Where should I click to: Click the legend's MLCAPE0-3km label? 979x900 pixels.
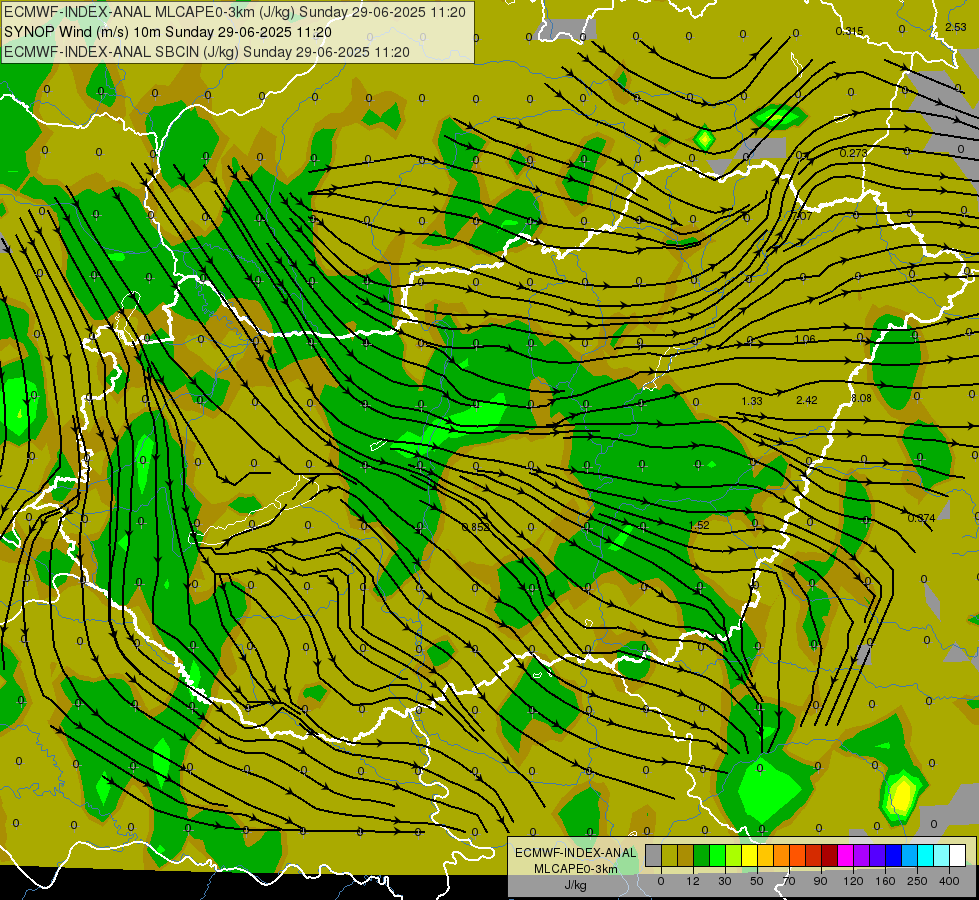(x=576, y=869)
